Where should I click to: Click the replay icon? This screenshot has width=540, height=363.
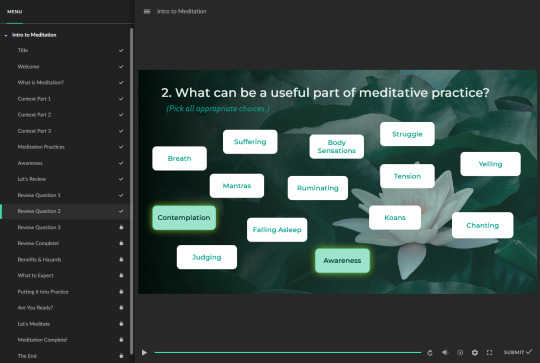tap(430, 352)
